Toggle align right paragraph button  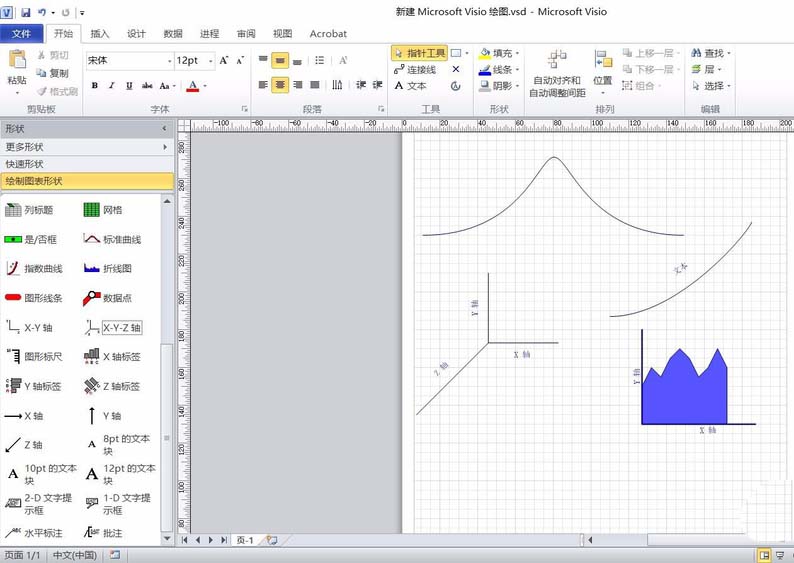point(298,85)
